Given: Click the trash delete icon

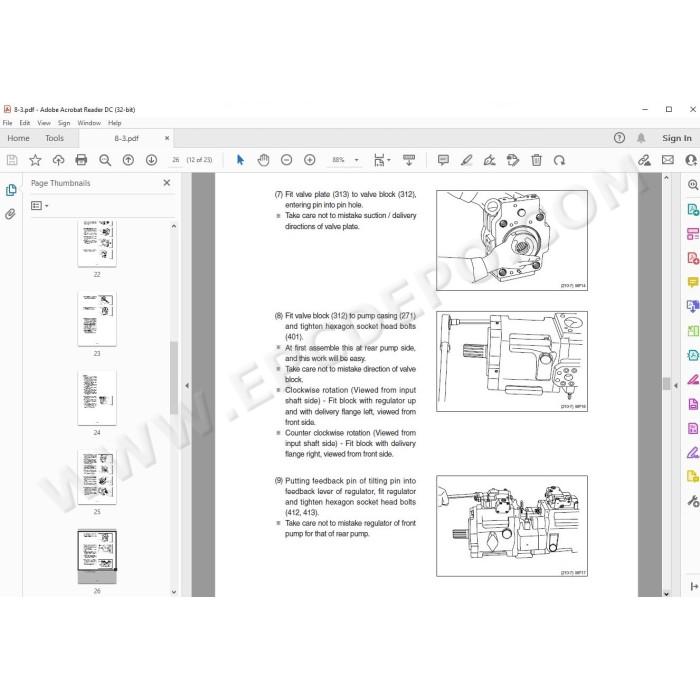Looking at the screenshot, I should 536,160.
